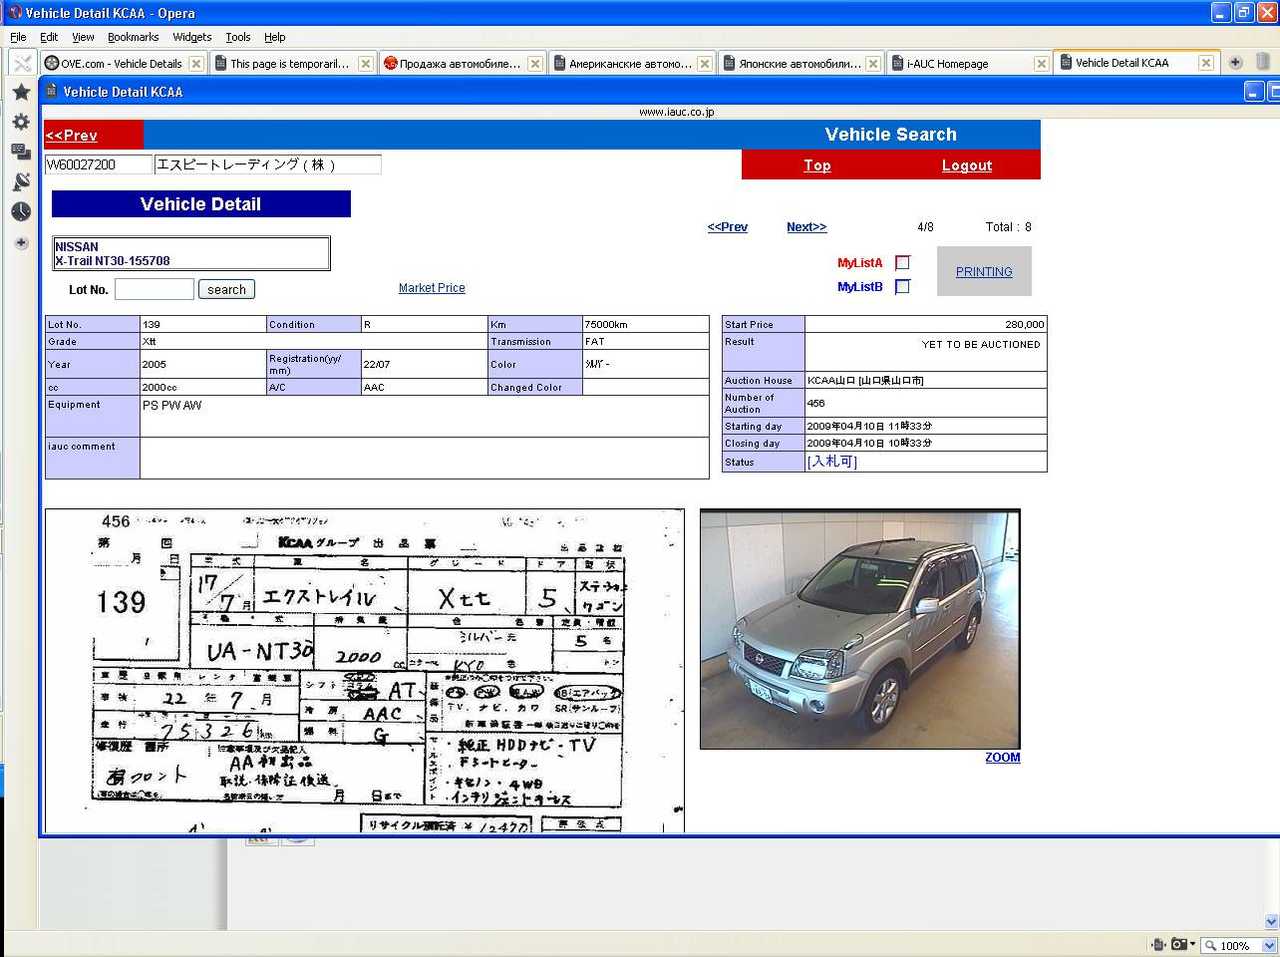Open the Widgets gear panel in sidebar

click(20, 122)
